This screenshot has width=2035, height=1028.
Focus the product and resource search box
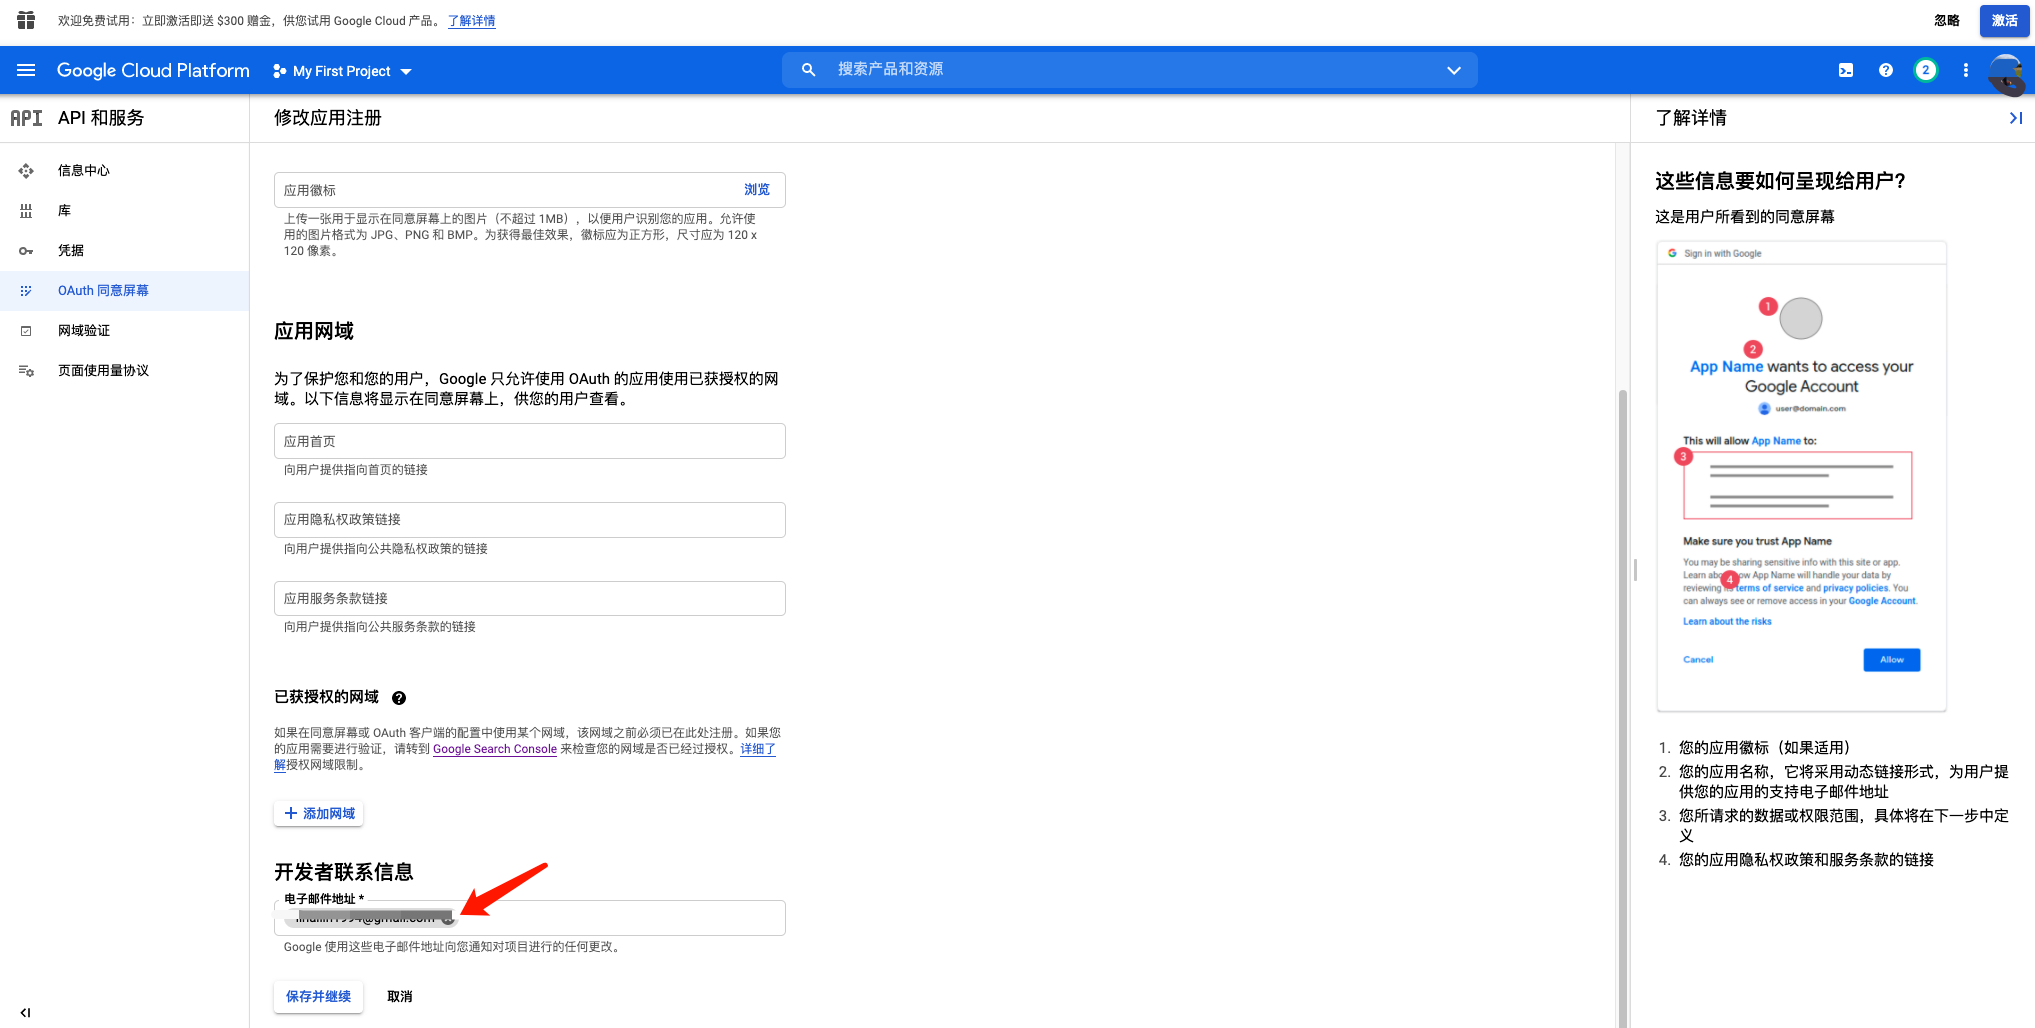[1130, 70]
